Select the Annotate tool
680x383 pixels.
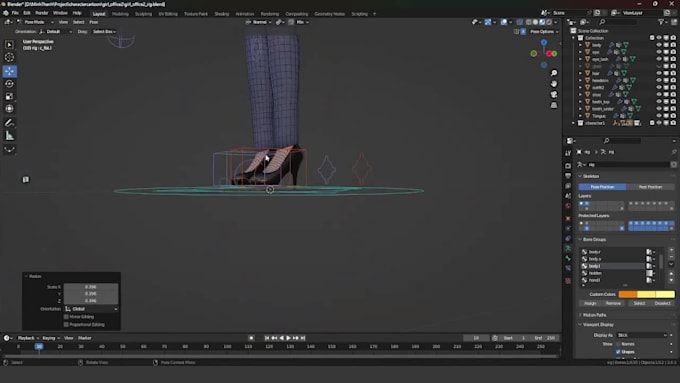pos(9,123)
